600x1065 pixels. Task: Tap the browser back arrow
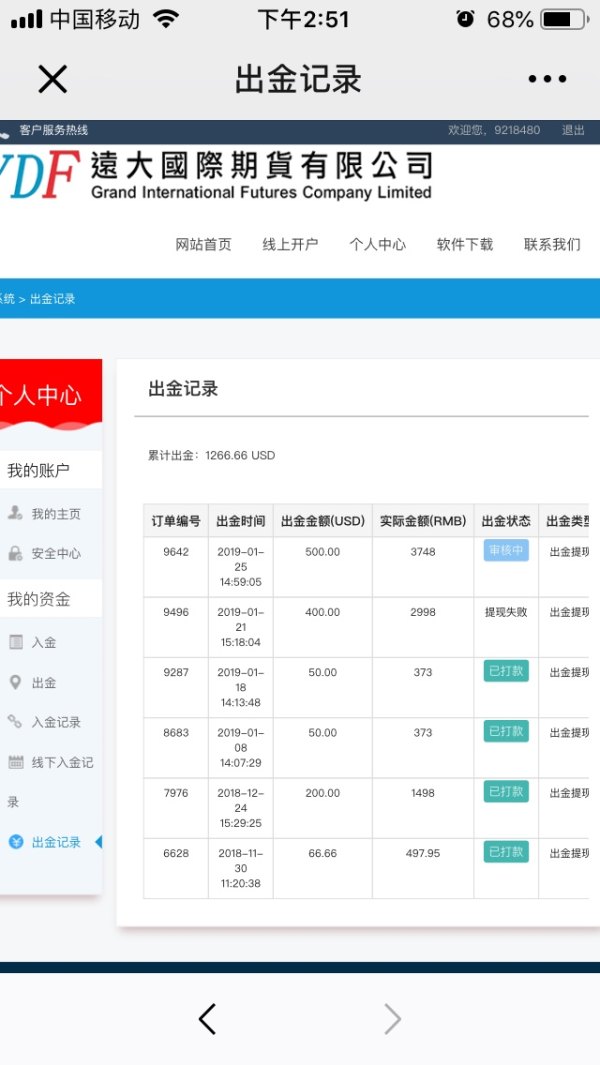(x=207, y=1019)
